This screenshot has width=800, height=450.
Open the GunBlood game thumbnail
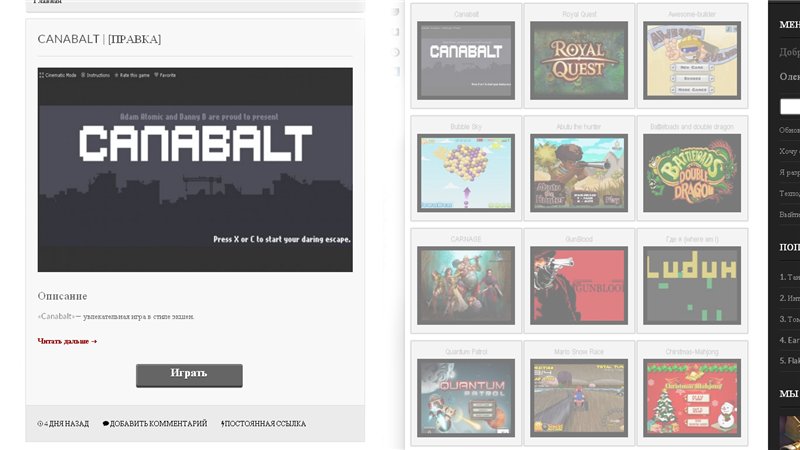579,286
